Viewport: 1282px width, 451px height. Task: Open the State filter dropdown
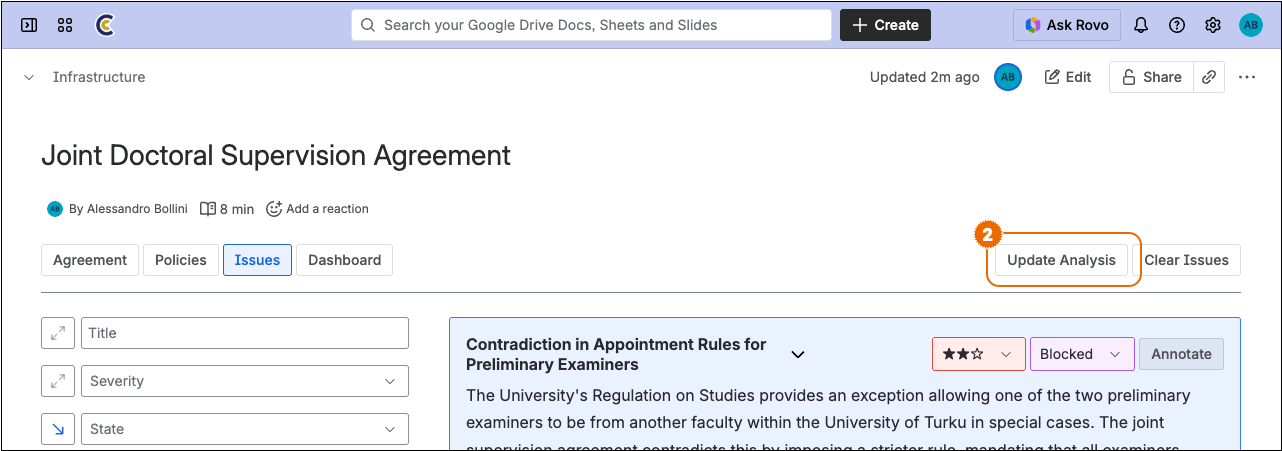244,429
